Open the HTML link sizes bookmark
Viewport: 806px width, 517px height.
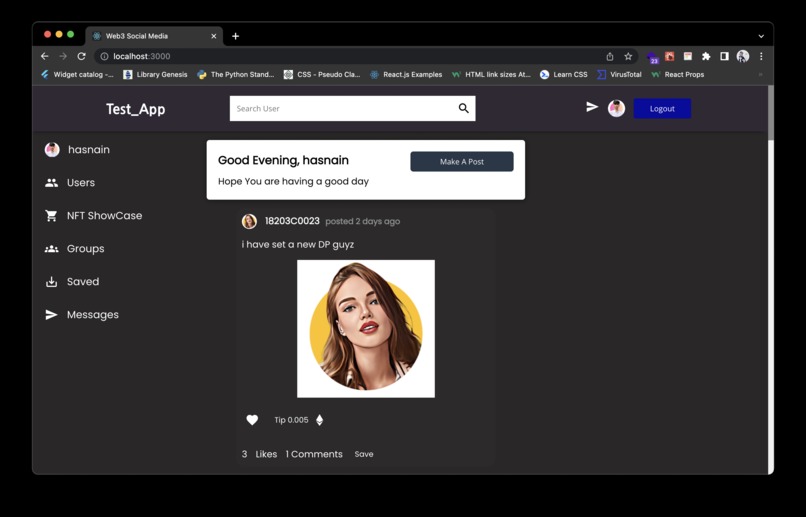click(491, 75)
